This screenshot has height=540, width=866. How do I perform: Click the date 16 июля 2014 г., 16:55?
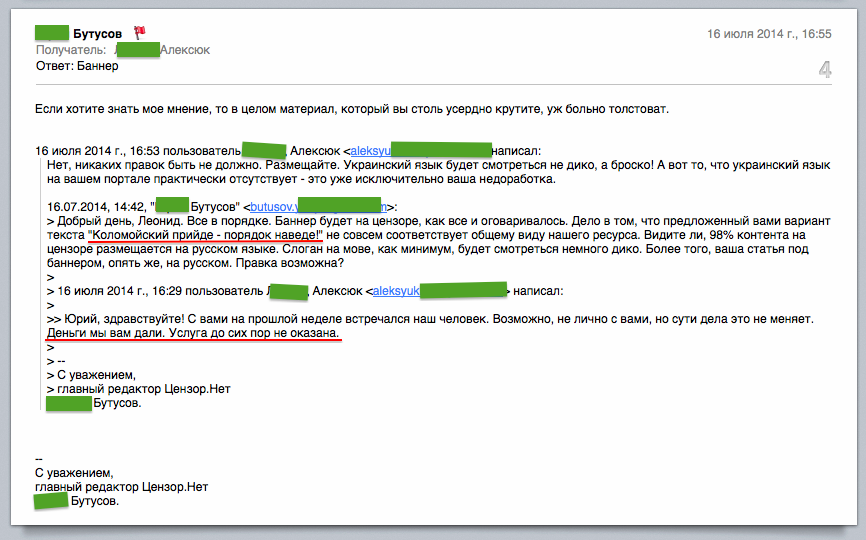click(769, 34)
